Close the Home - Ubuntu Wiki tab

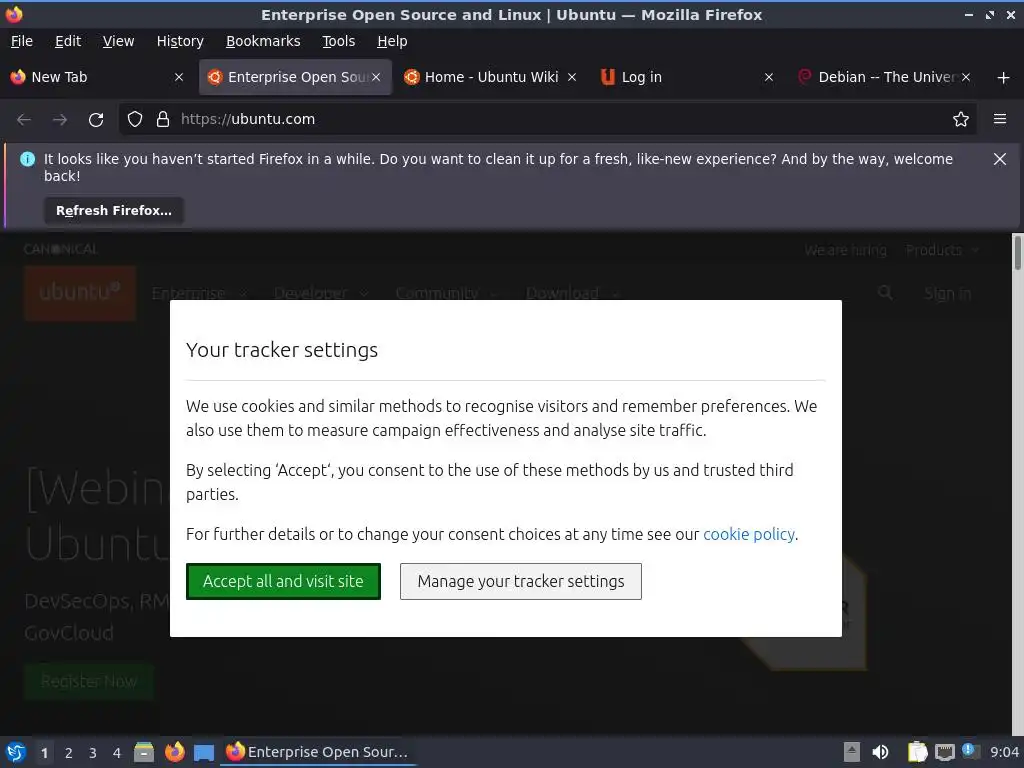[x=571, y=77]
